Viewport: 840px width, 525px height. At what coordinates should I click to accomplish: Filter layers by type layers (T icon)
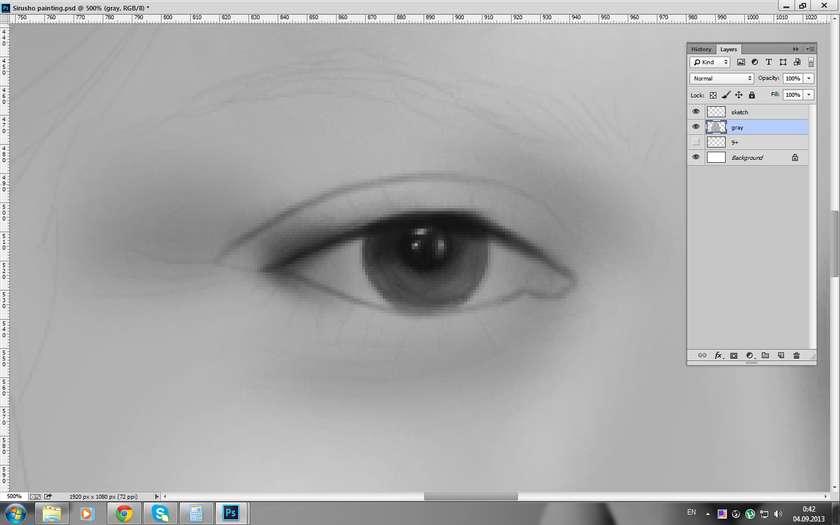point(769,63)
